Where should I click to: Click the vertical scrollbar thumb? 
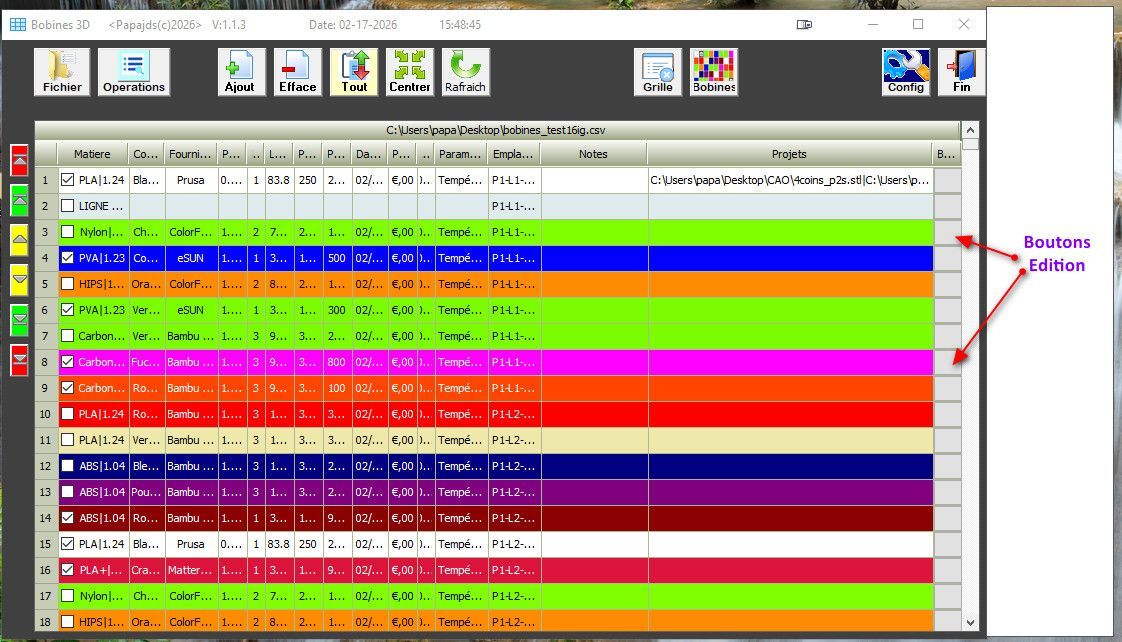pos(970,144)
